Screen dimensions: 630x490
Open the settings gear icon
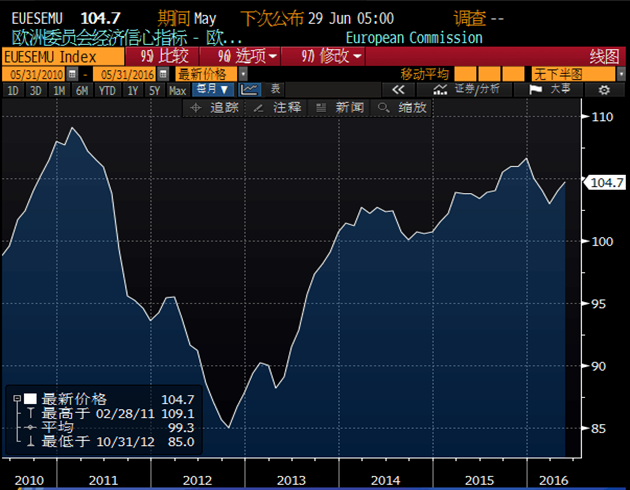pyautogui.click(x=603, y=90)
